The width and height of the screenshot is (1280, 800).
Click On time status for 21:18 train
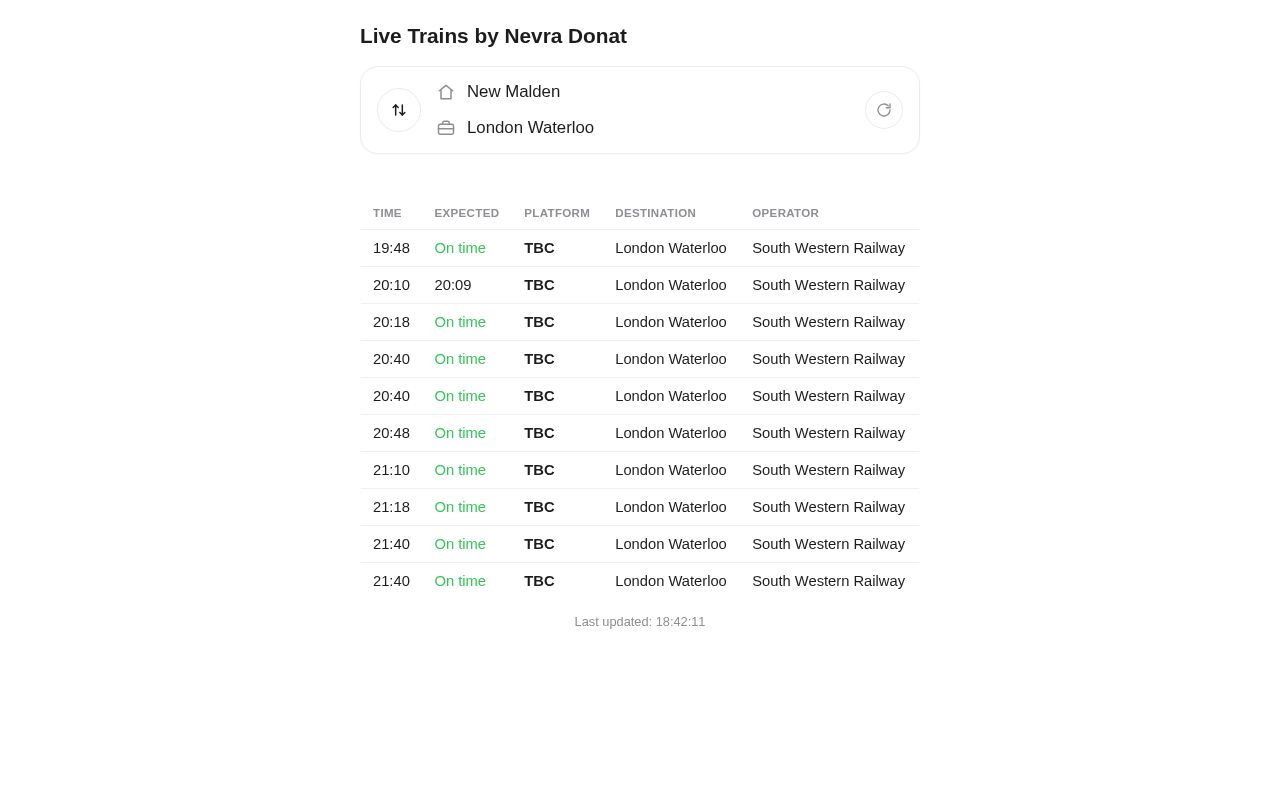coord(460,507)
